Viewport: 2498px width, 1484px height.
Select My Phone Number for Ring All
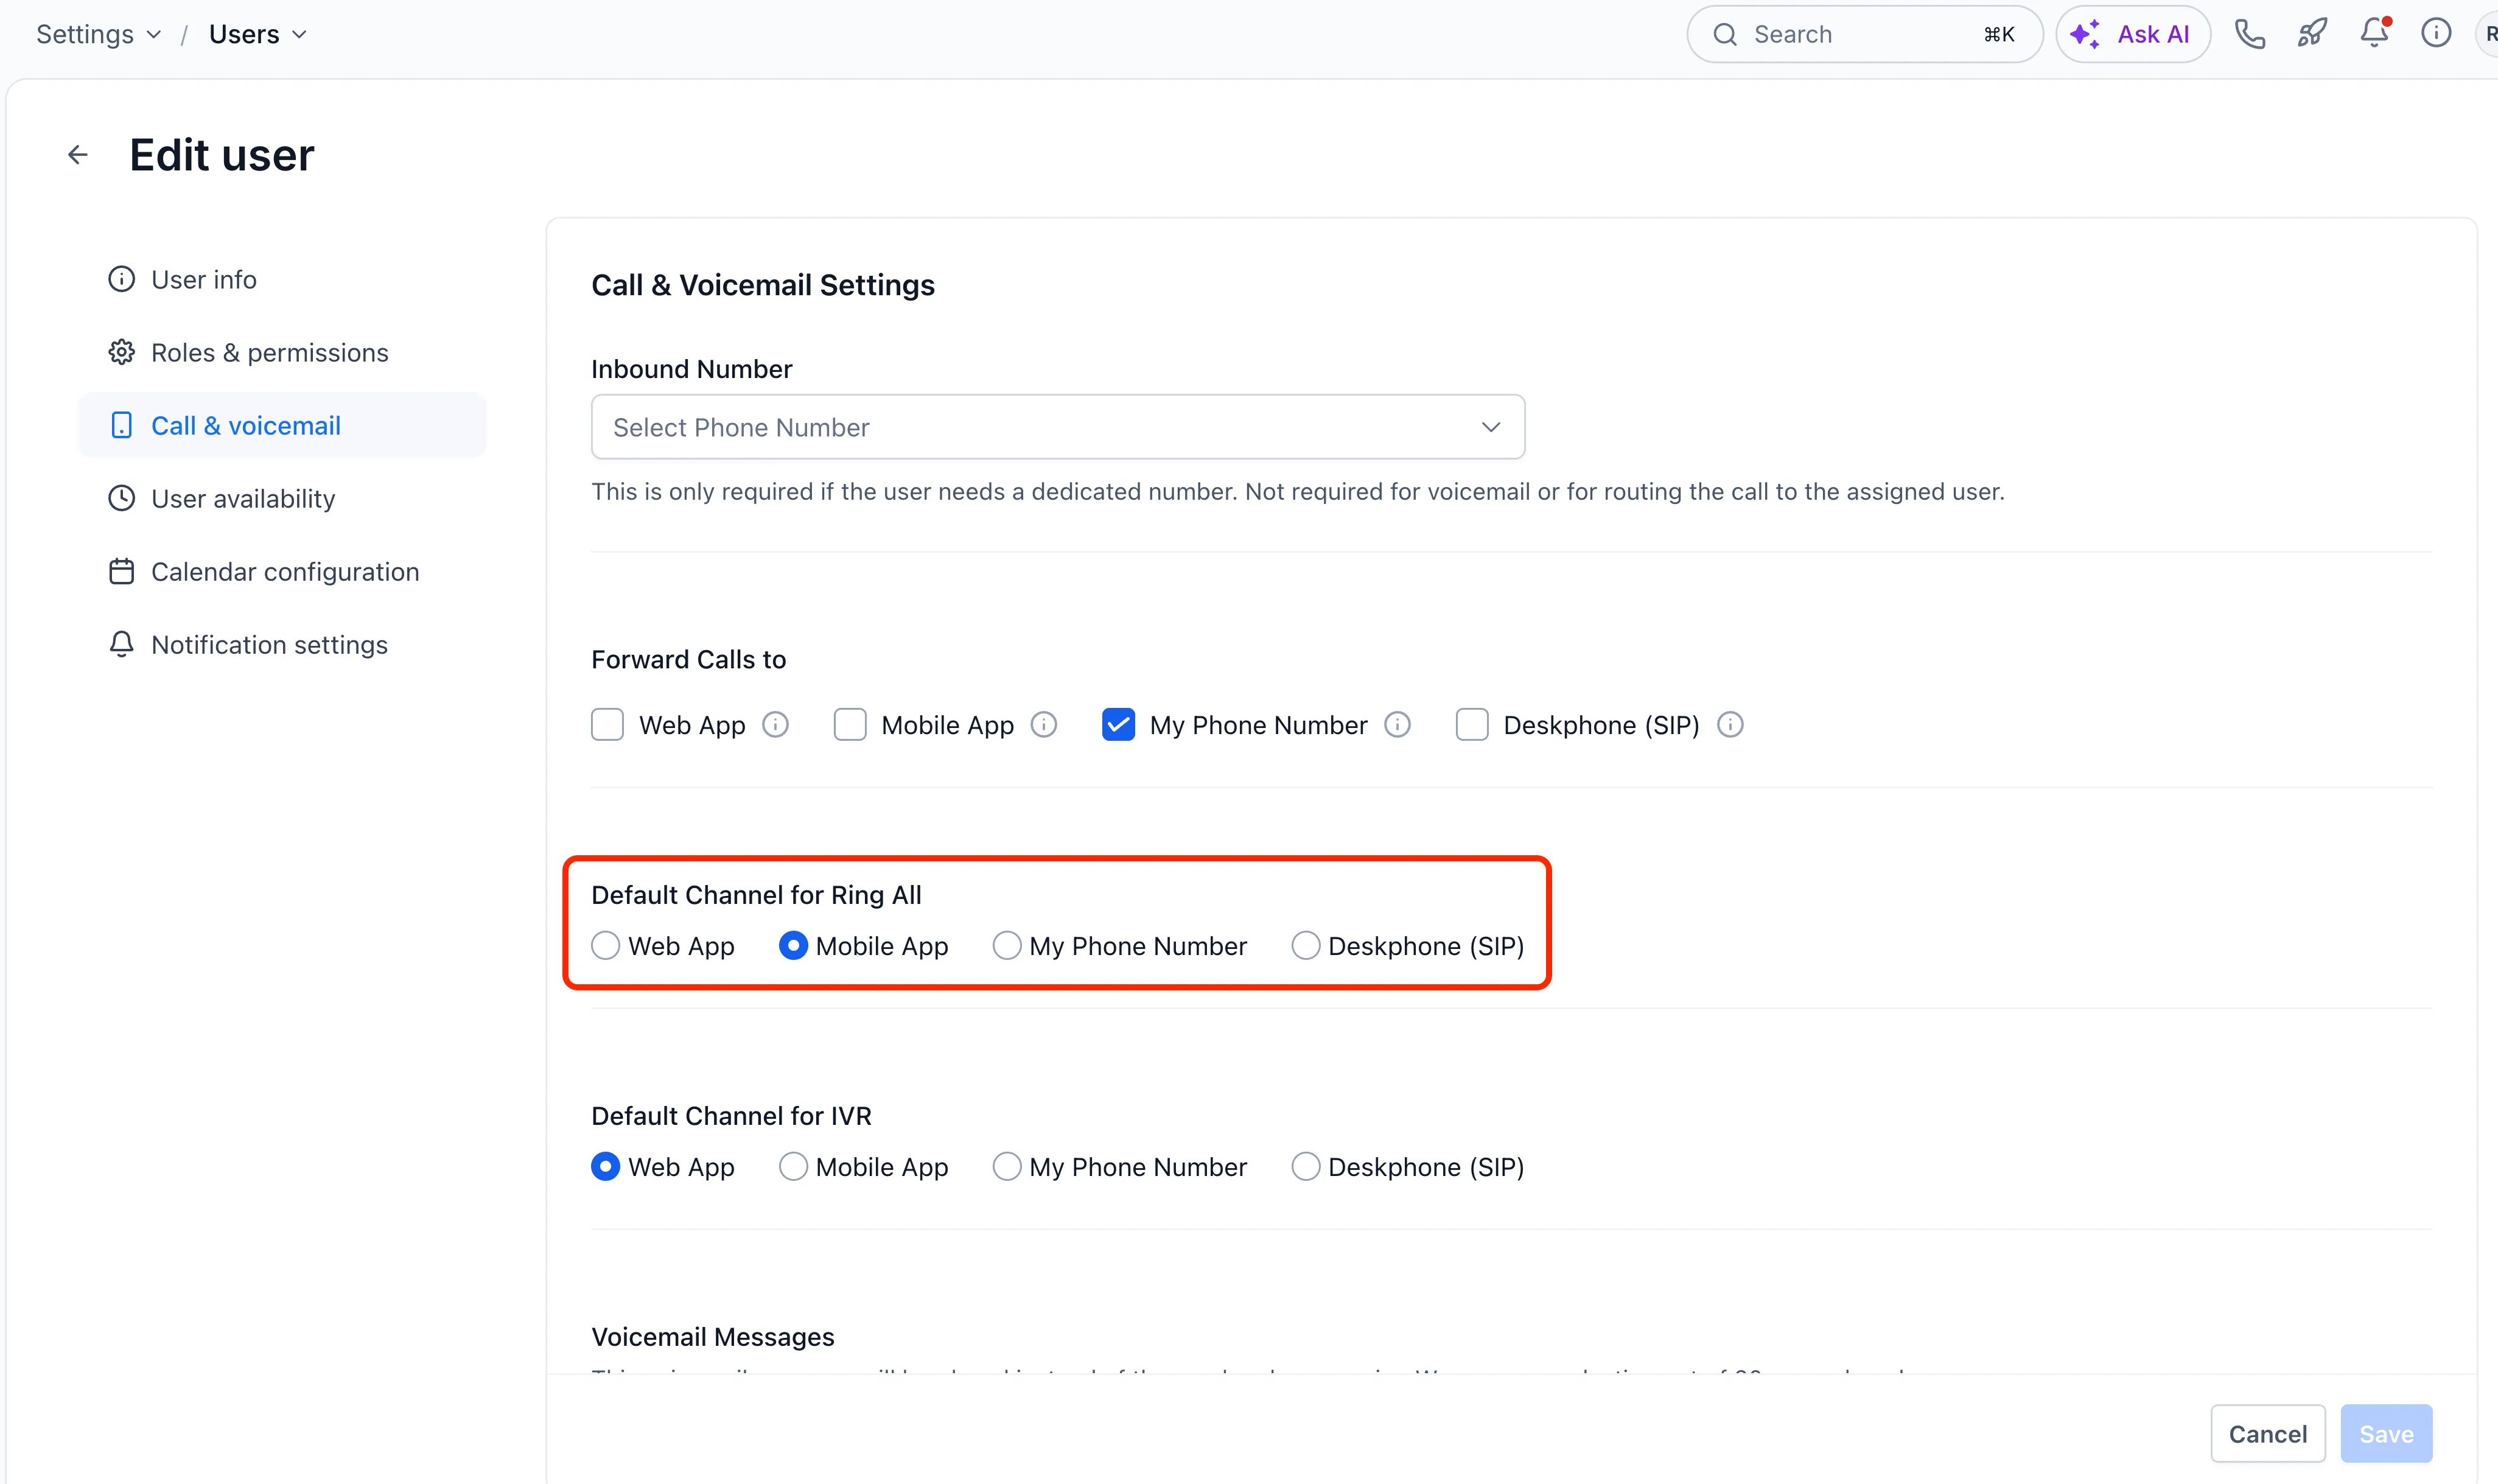click(x=1007, y=945)
